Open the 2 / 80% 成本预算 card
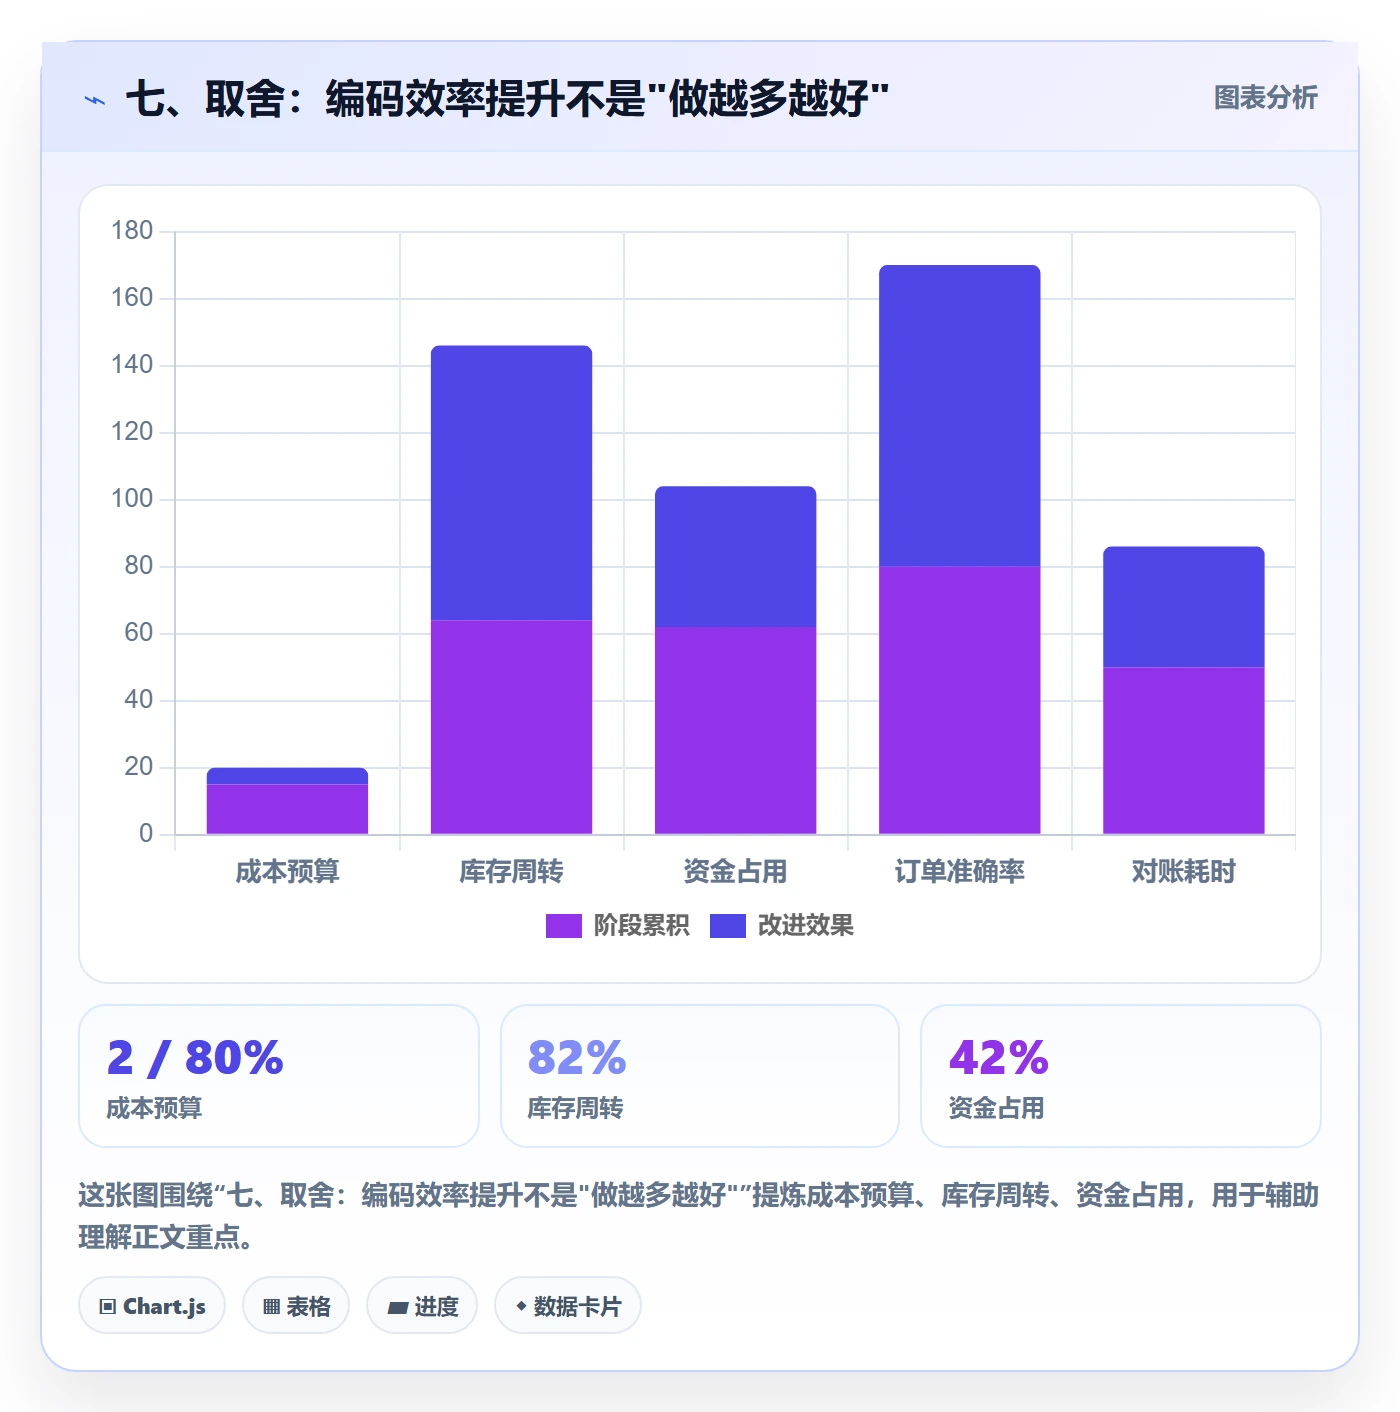This screenshot has width=1400, height=1412. (279, 1076)
